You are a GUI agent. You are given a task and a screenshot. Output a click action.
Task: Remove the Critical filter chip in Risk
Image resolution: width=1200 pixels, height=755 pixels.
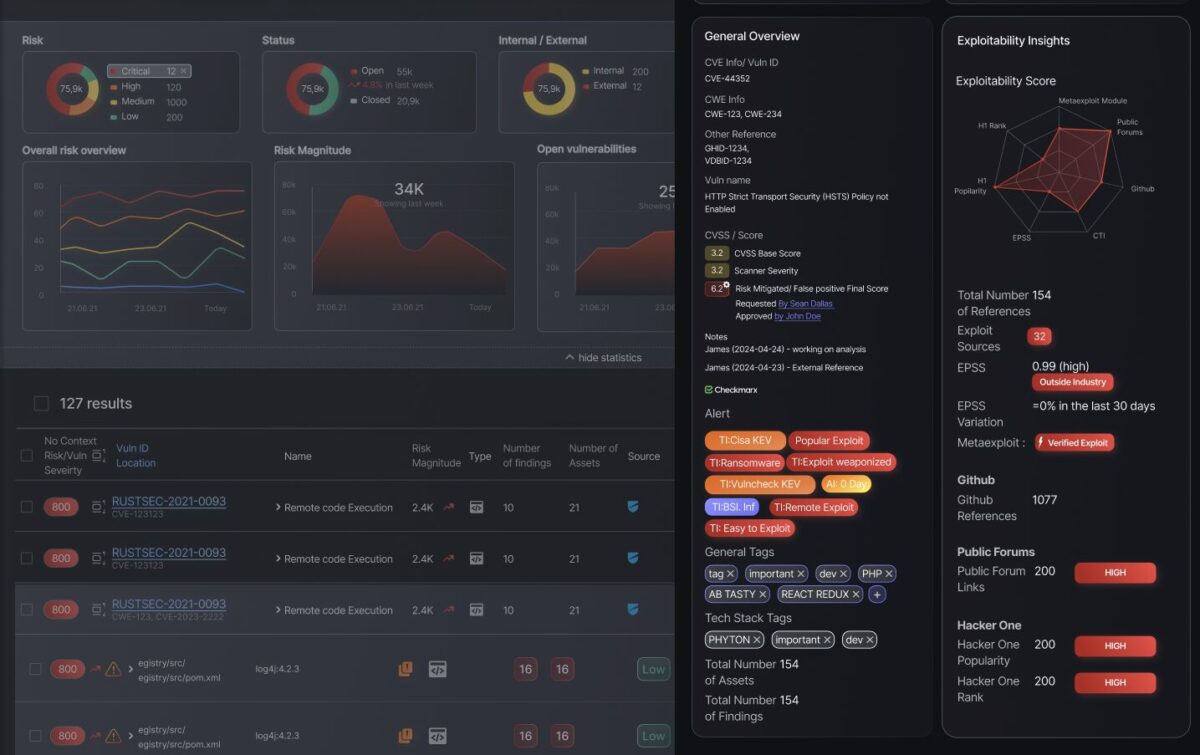(184, 71)
